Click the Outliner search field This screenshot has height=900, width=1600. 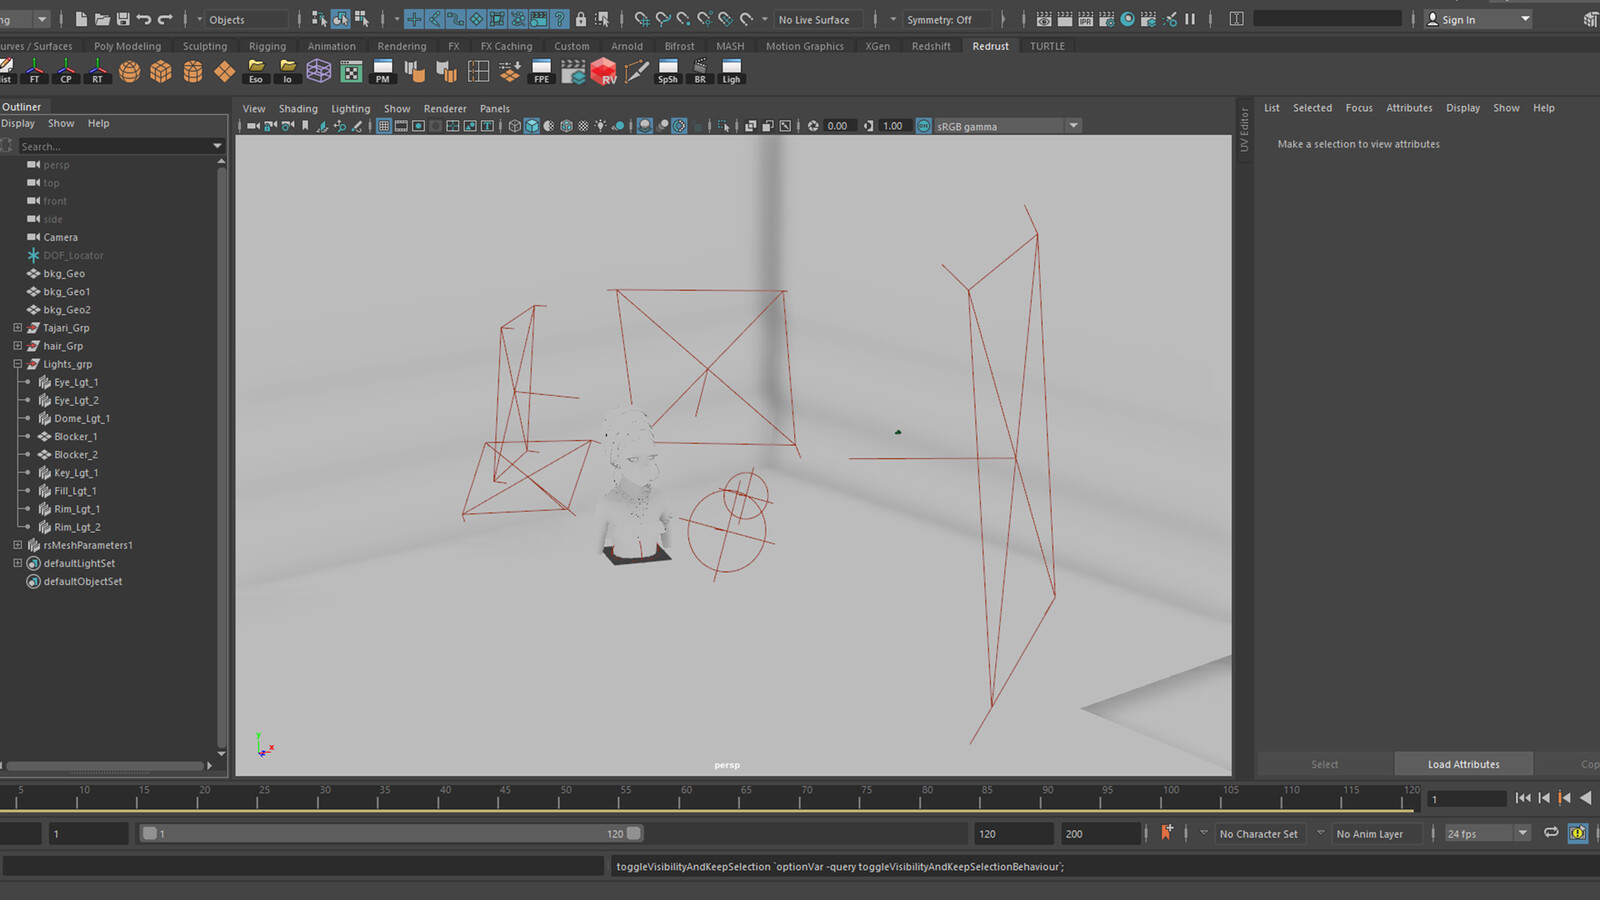click(x=114, y=146)
